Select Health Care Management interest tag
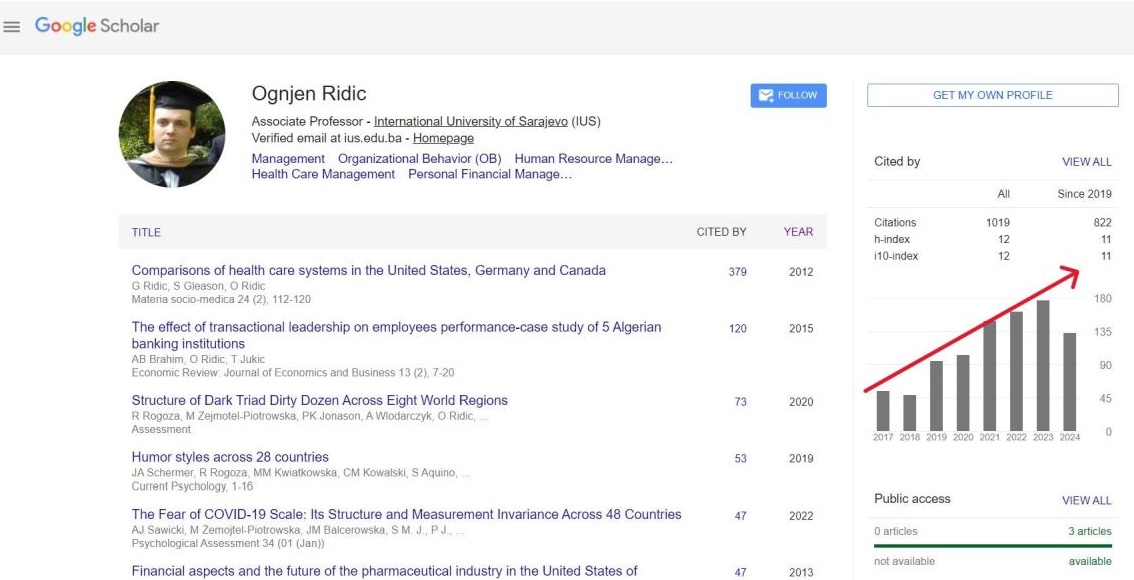 click(x=323, y=174)
